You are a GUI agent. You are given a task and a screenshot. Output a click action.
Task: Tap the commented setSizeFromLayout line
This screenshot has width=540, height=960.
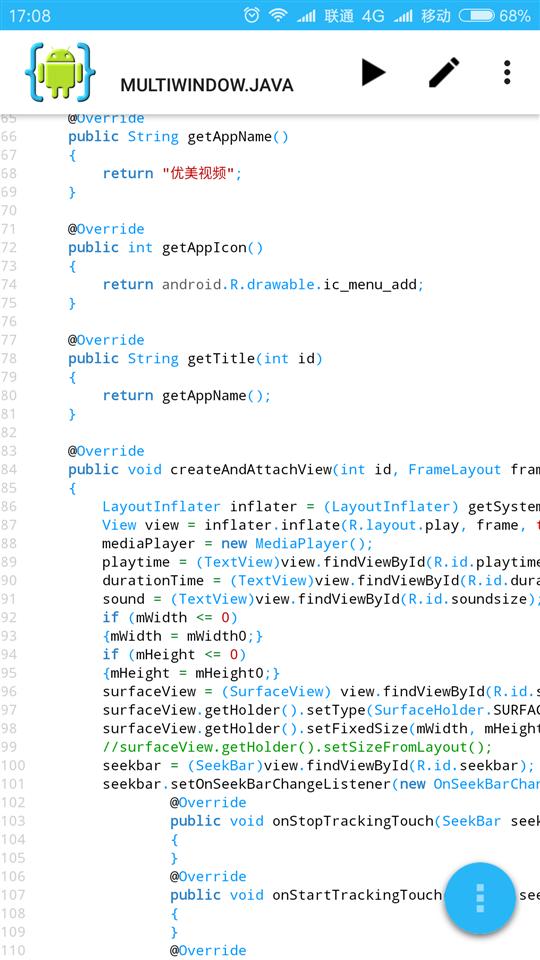click(297, 747)
